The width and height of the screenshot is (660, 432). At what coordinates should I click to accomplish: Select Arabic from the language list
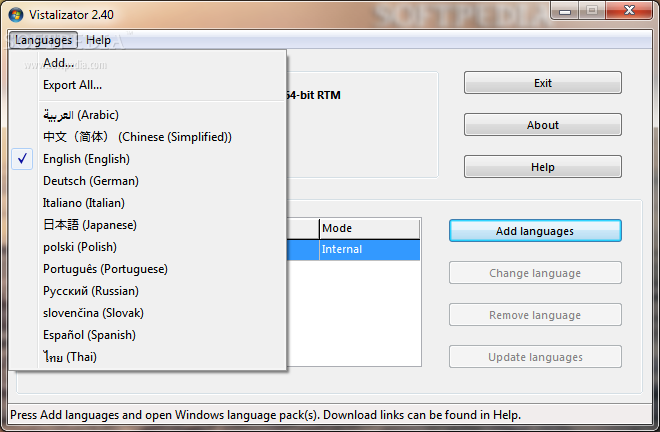point(148,115)
